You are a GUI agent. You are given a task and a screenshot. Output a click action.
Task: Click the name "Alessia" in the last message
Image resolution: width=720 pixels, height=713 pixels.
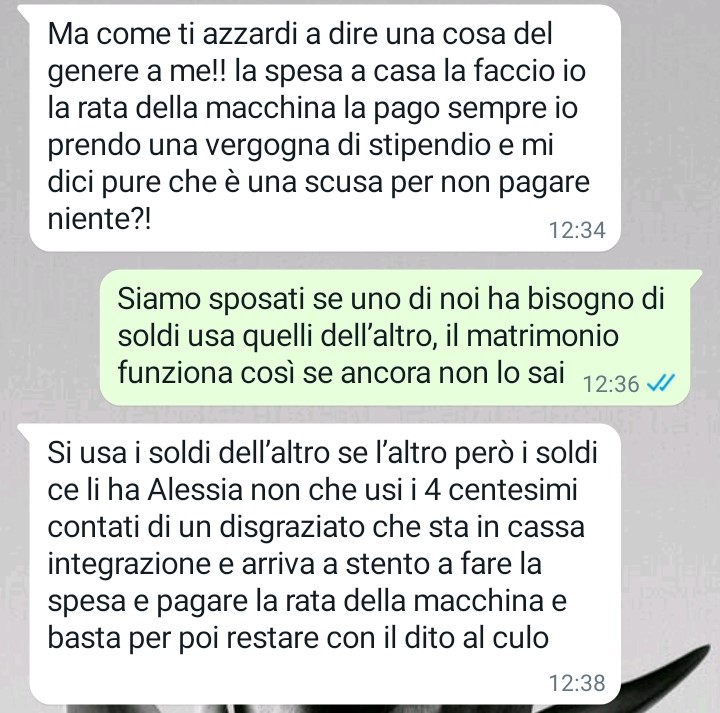click(x=195, y=490)
